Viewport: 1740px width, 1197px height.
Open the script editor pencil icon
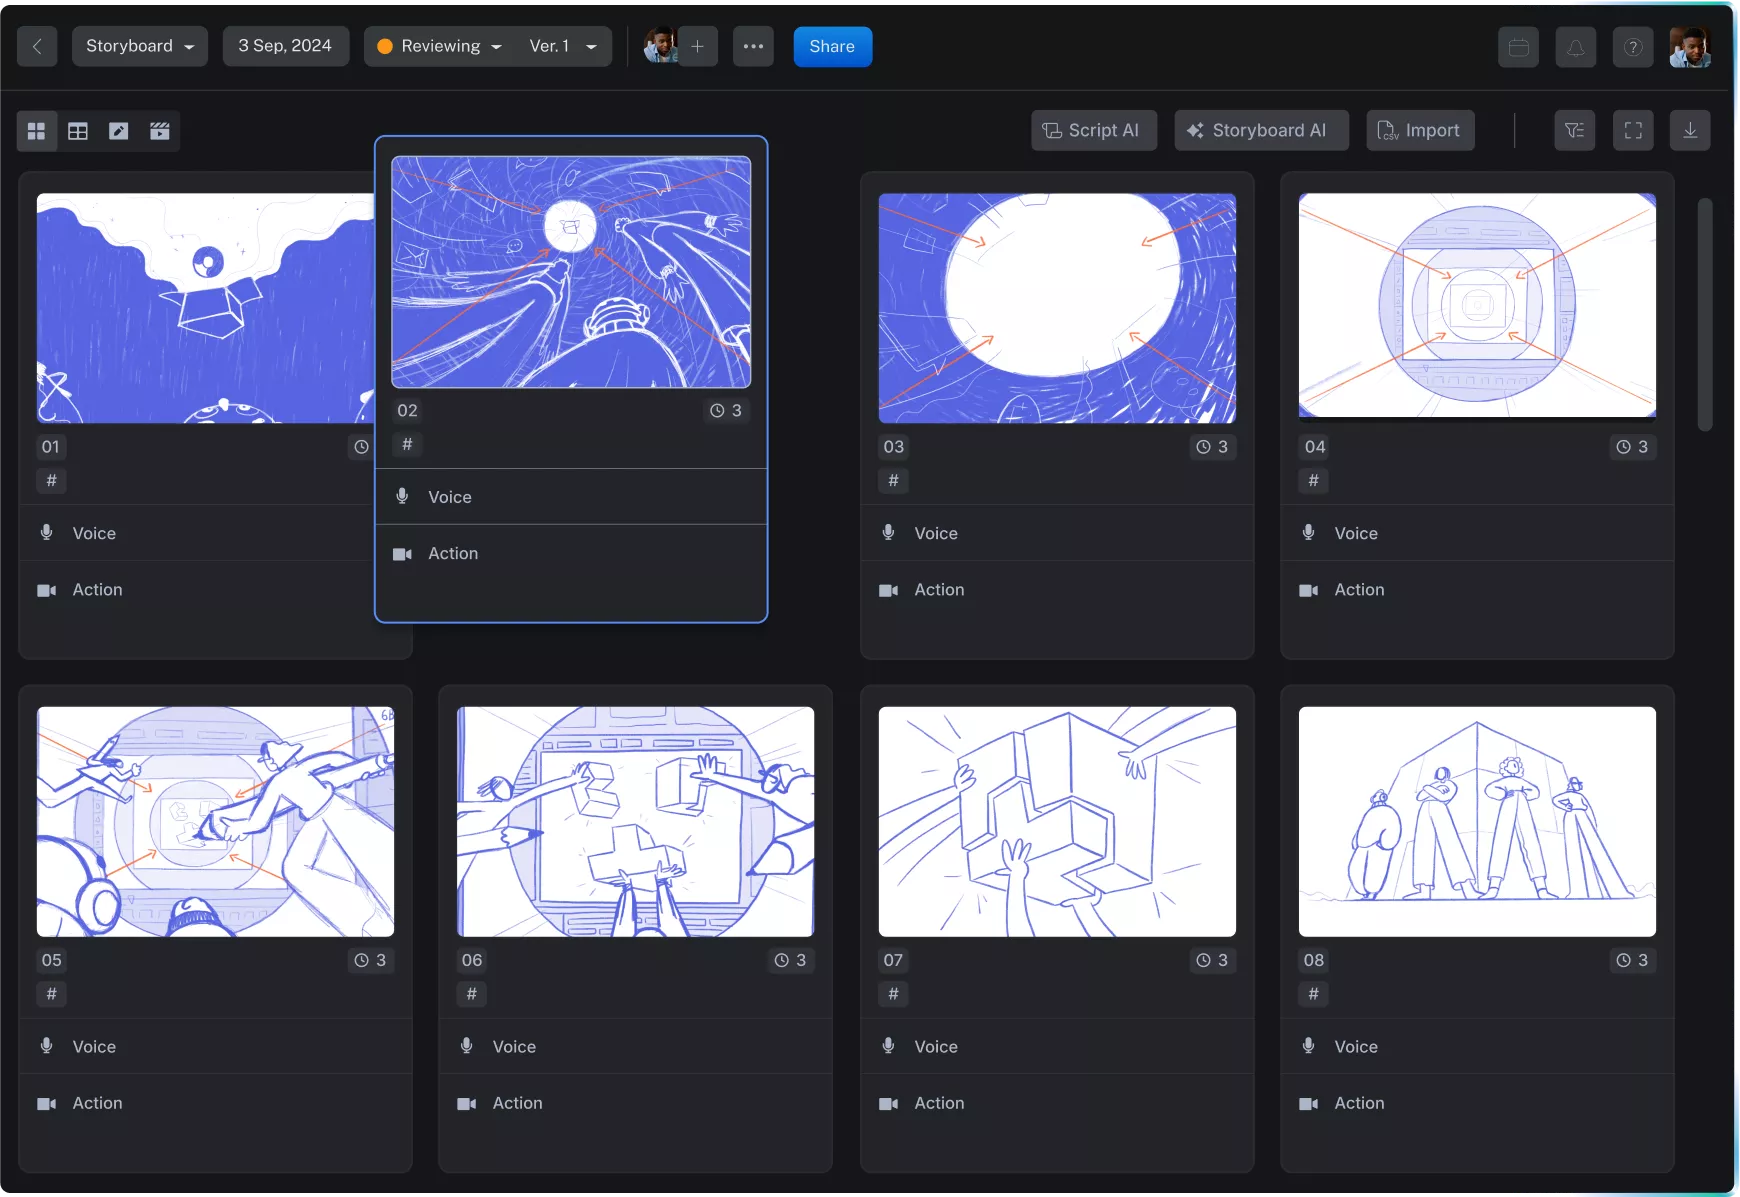(x=118, y=130)
